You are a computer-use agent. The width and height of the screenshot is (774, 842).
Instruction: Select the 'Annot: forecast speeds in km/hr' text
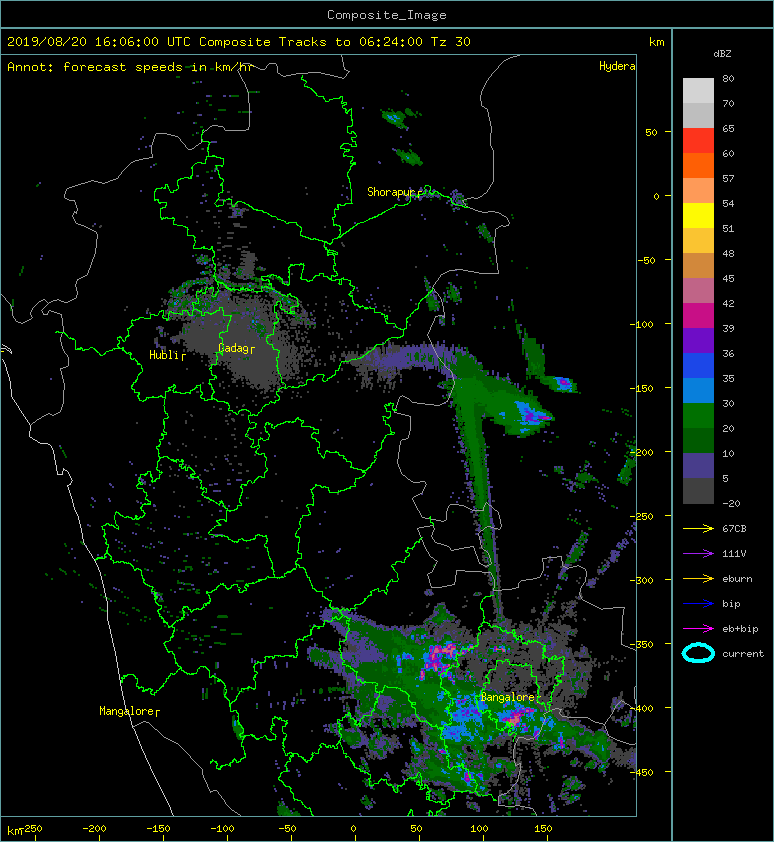click(x=130, y=67)
